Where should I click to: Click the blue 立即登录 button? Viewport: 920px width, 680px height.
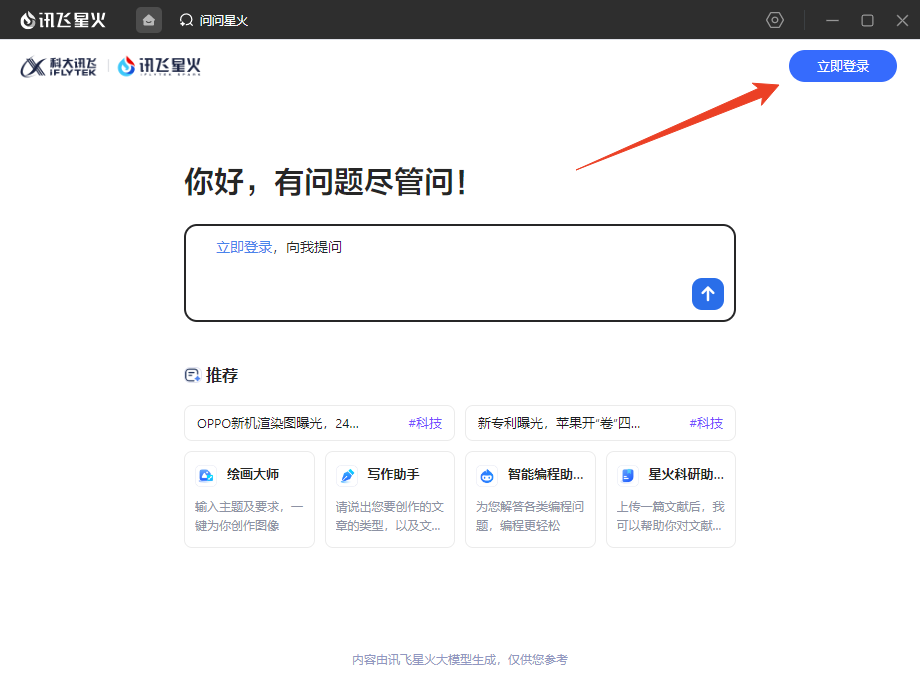coord(843,66)
